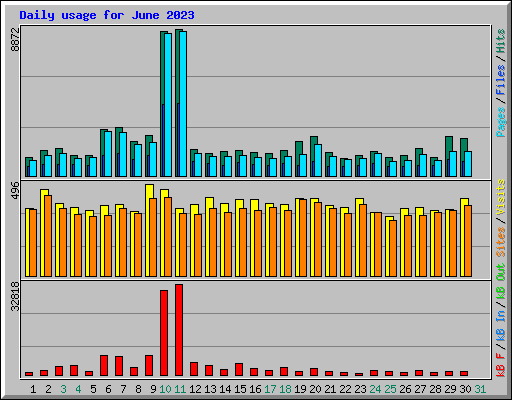The width and height of the screenshot is (512, 400).
Task: Click the day 4 red kB bar
Action: point(74,370)
